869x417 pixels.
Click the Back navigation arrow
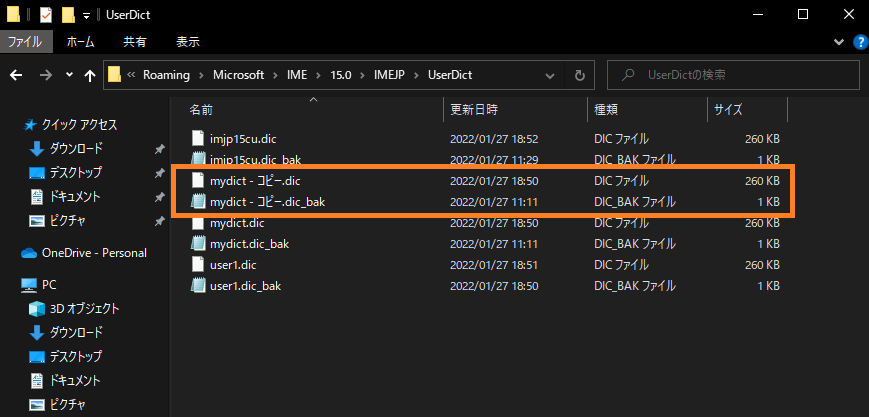coord(16,75)
